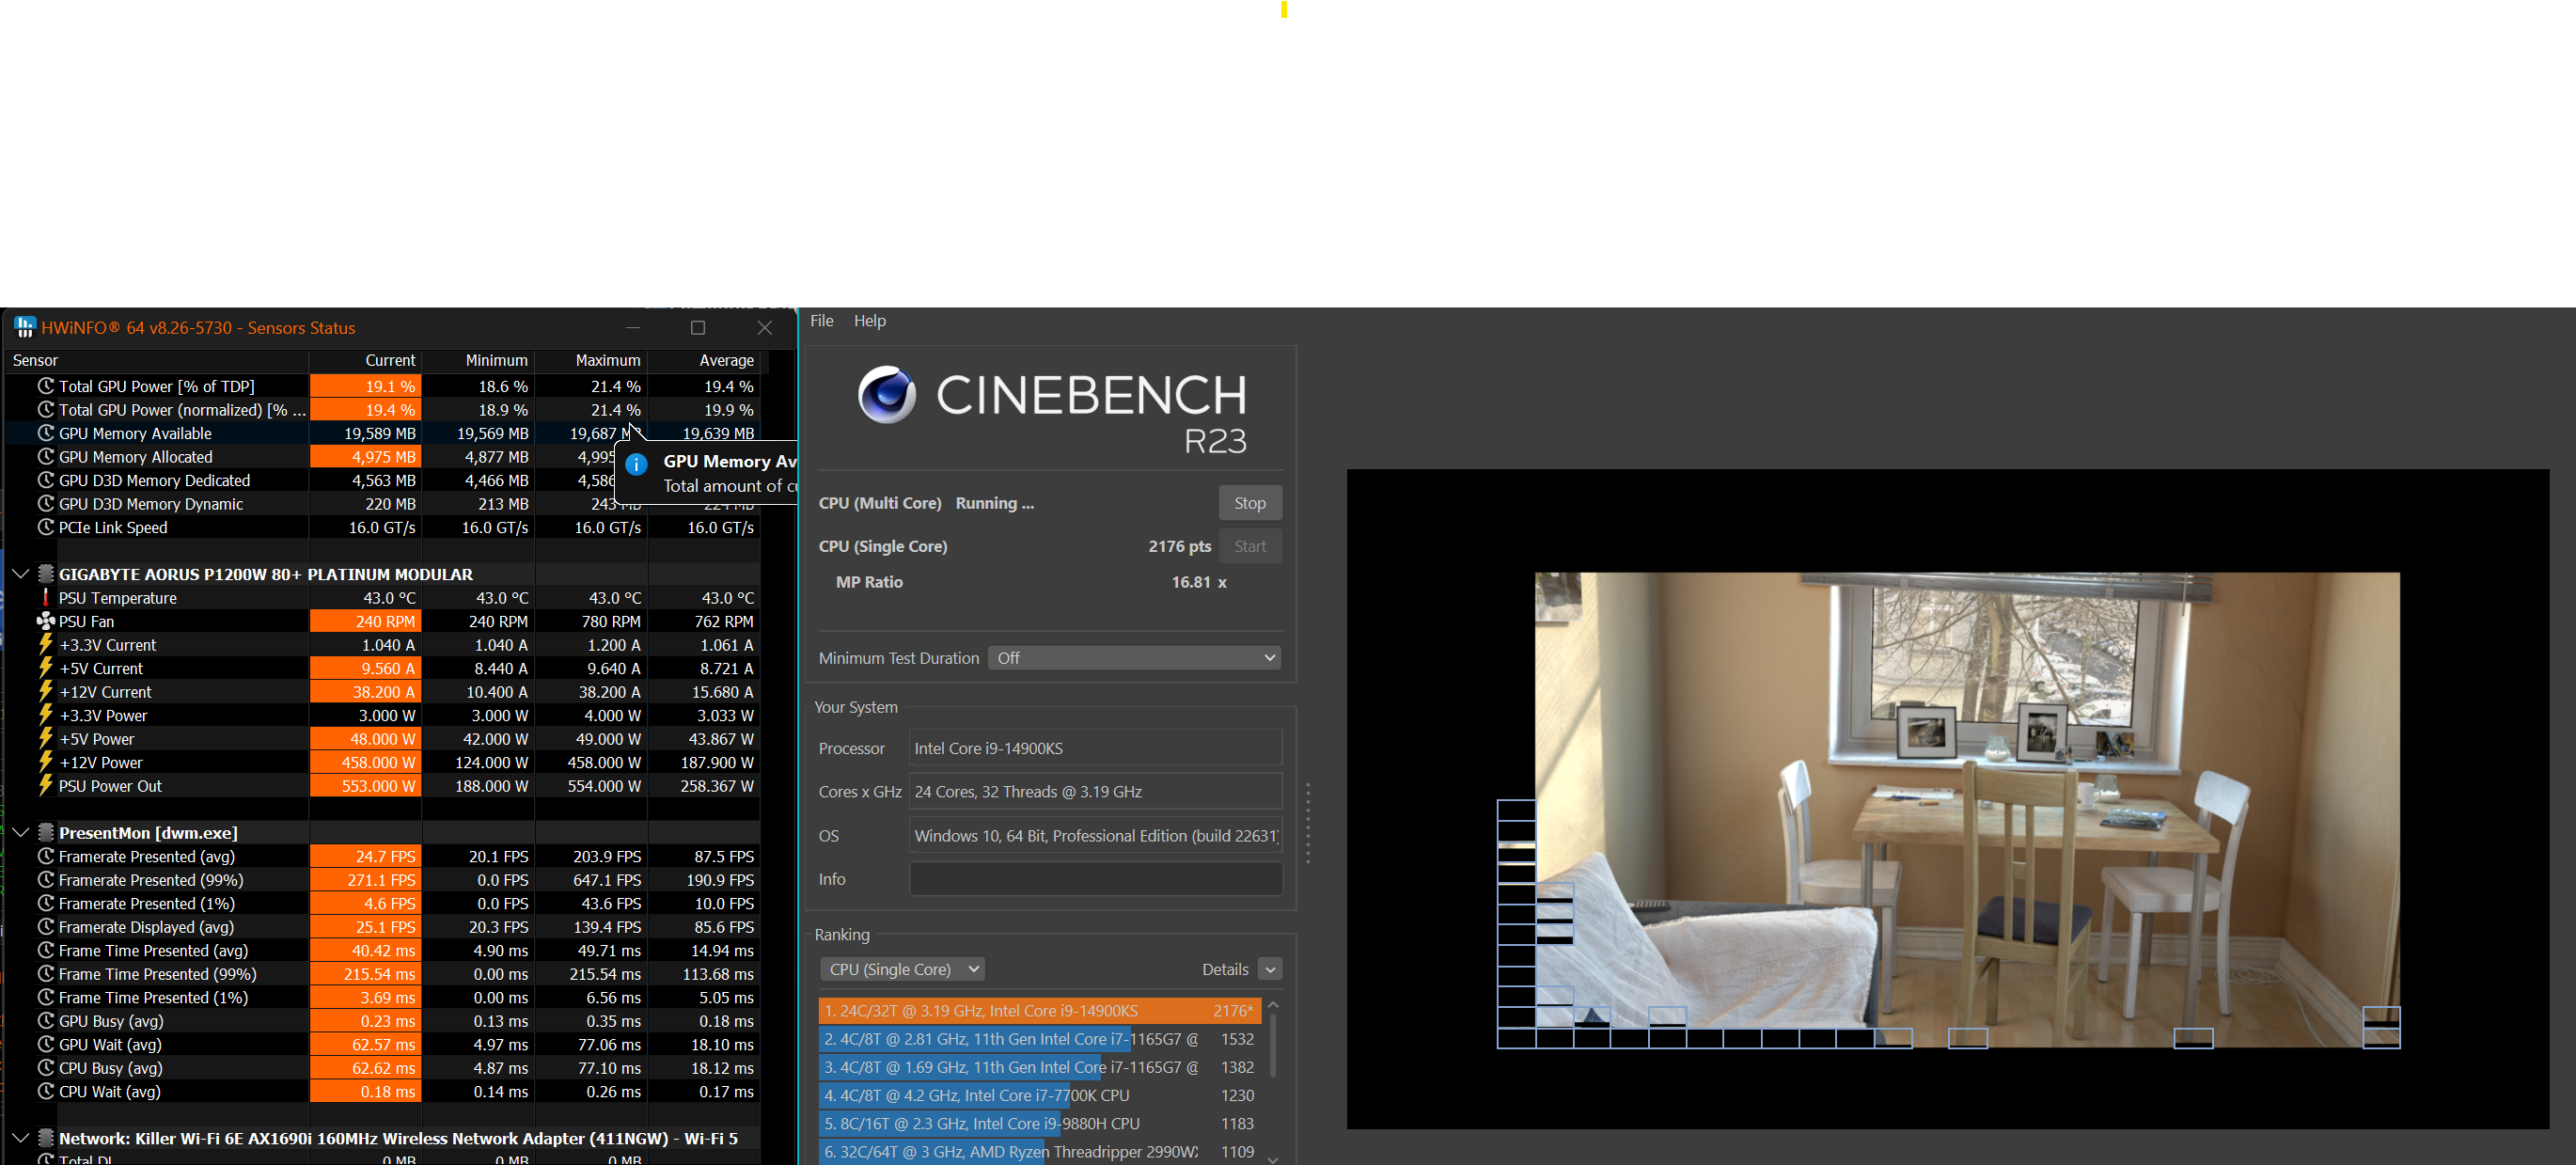Click the lightning icon beside +3.3V Current
The image size is (2576, 1165).
(x=45, y=644)
